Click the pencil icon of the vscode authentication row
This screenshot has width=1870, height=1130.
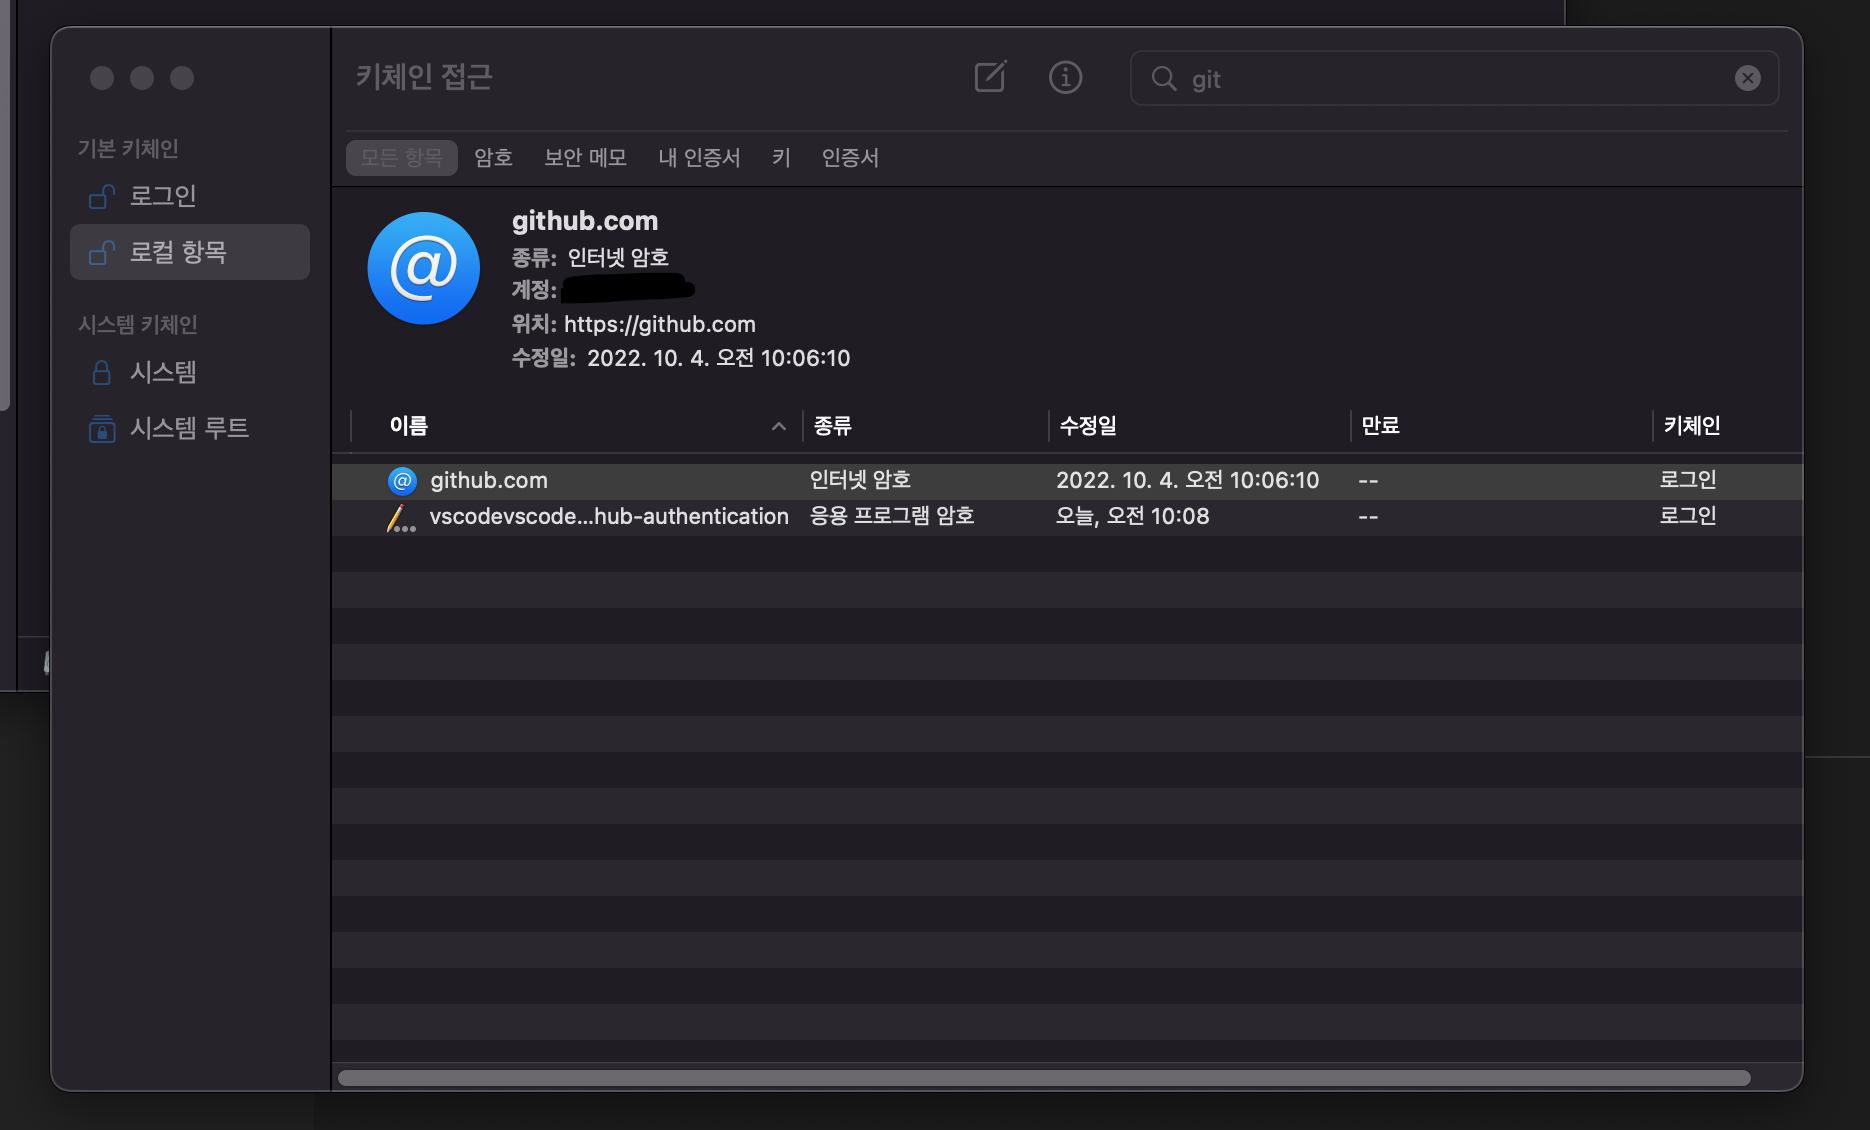tap(401, 518)
